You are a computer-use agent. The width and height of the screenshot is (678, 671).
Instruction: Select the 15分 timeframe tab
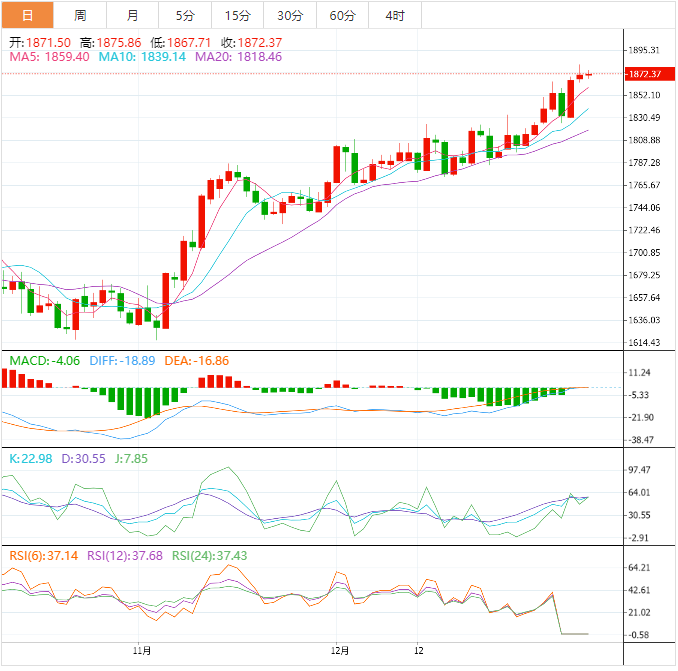tap(238, 15)
